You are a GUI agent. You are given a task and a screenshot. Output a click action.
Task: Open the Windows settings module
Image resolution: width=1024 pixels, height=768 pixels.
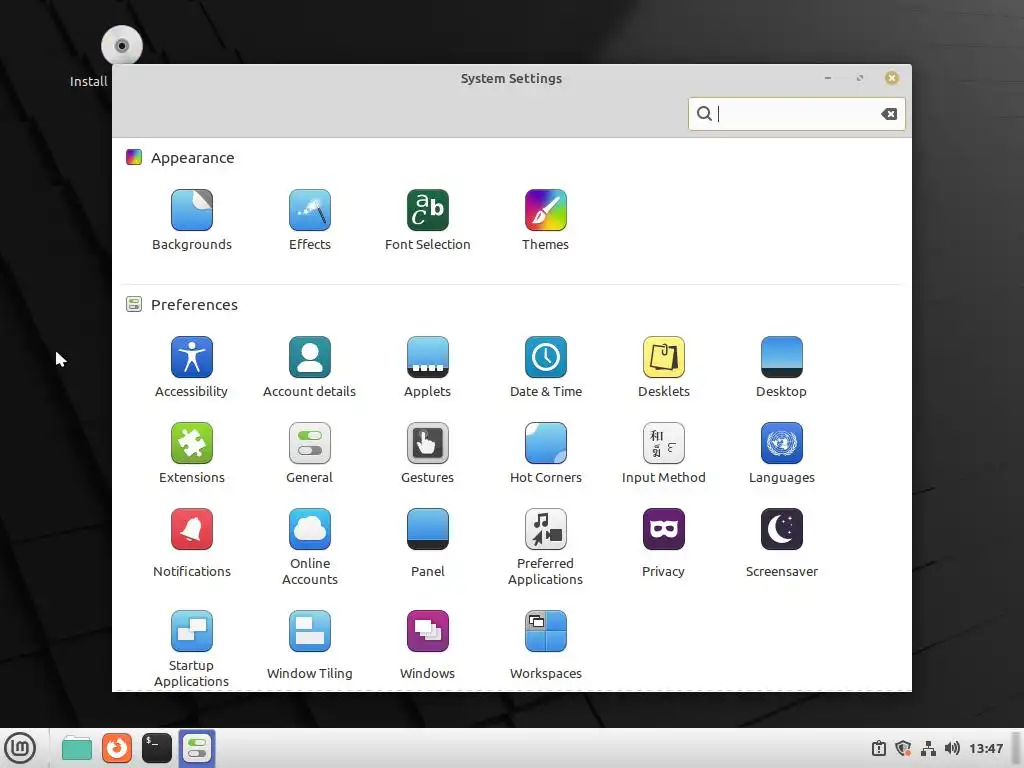(x=428, y=645)
